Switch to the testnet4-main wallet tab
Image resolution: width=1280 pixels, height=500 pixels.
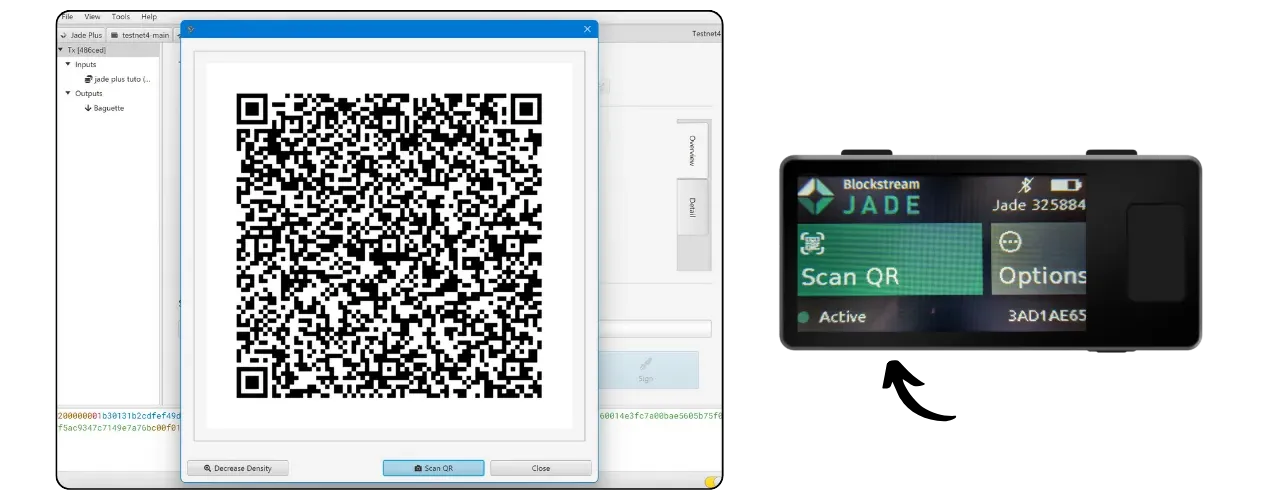(140, 35)
